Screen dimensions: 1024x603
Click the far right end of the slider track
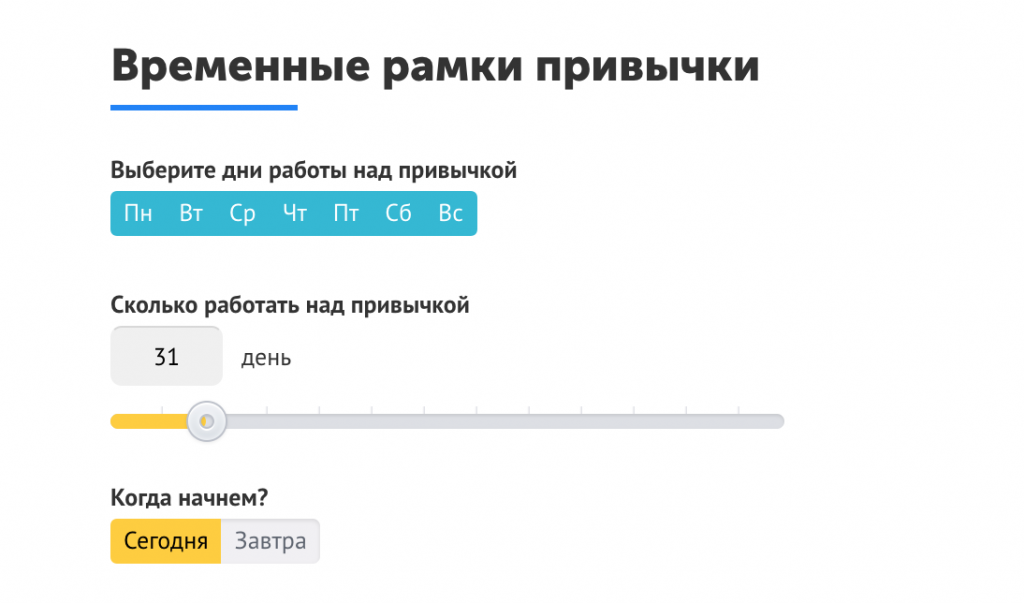point(778,422)
